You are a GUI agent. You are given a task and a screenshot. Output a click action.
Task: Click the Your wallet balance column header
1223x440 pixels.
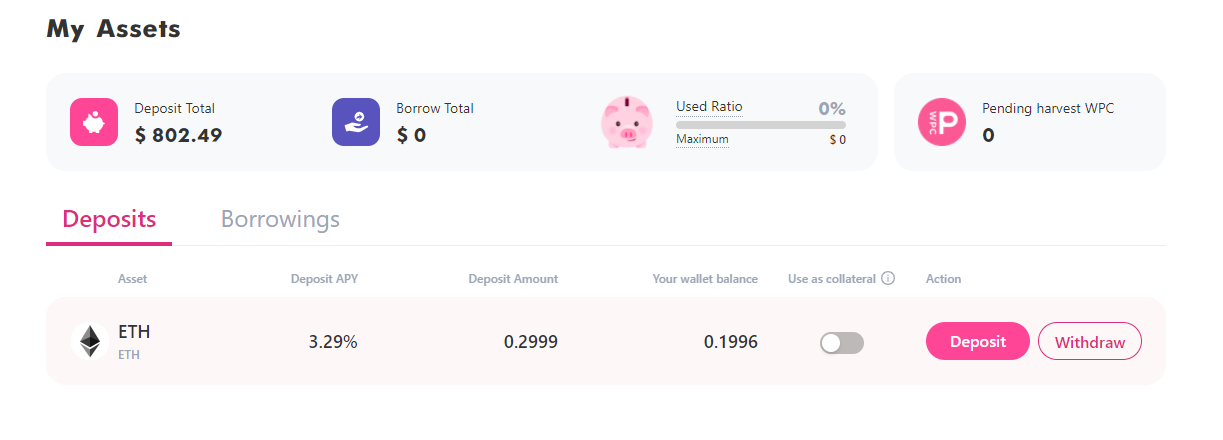click(x=705, y=279)
